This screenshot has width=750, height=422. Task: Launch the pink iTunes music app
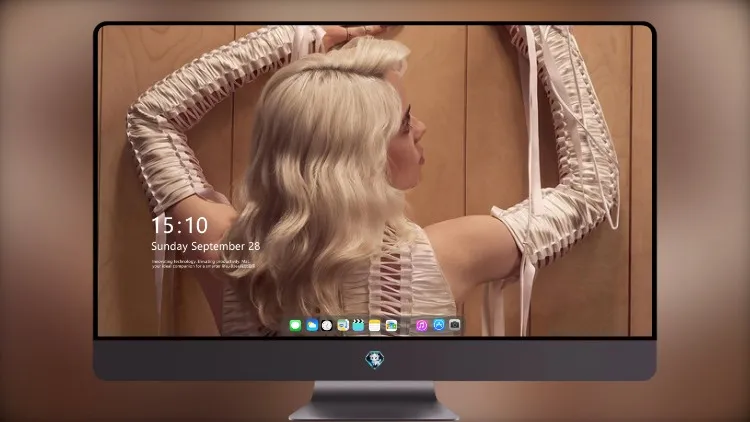pyautogui.click(x=421, y=326)
